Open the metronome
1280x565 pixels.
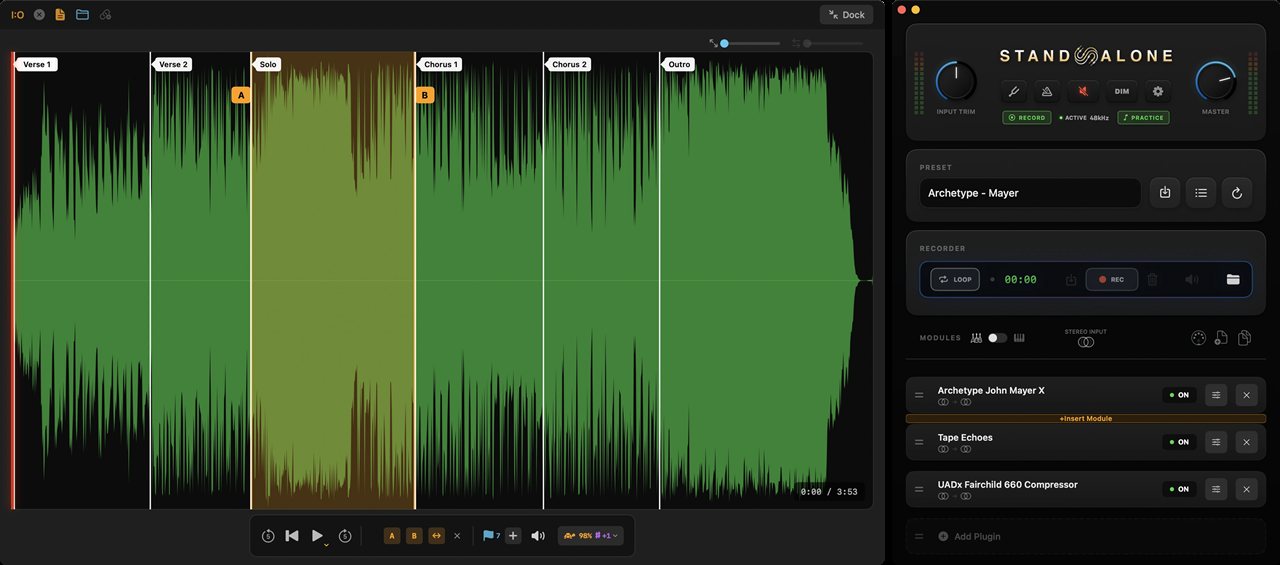point(1048,91)
